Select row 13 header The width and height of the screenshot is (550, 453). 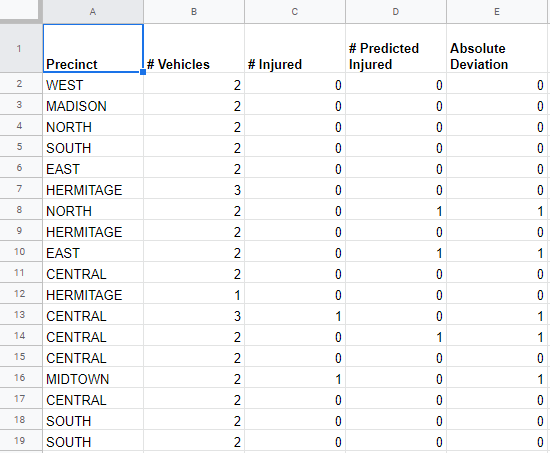coord(20,315)
